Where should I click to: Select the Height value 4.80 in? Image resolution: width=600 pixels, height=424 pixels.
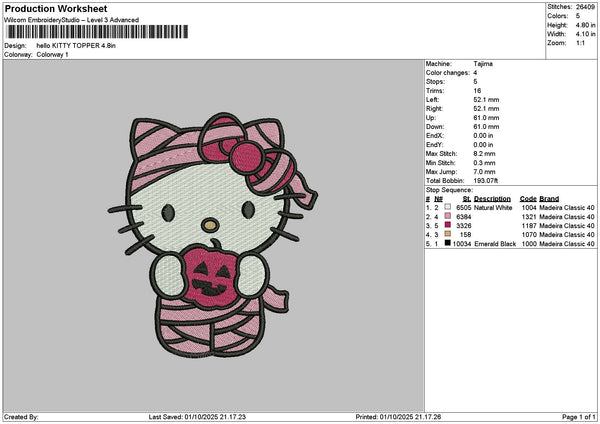[x=585, y=25]
